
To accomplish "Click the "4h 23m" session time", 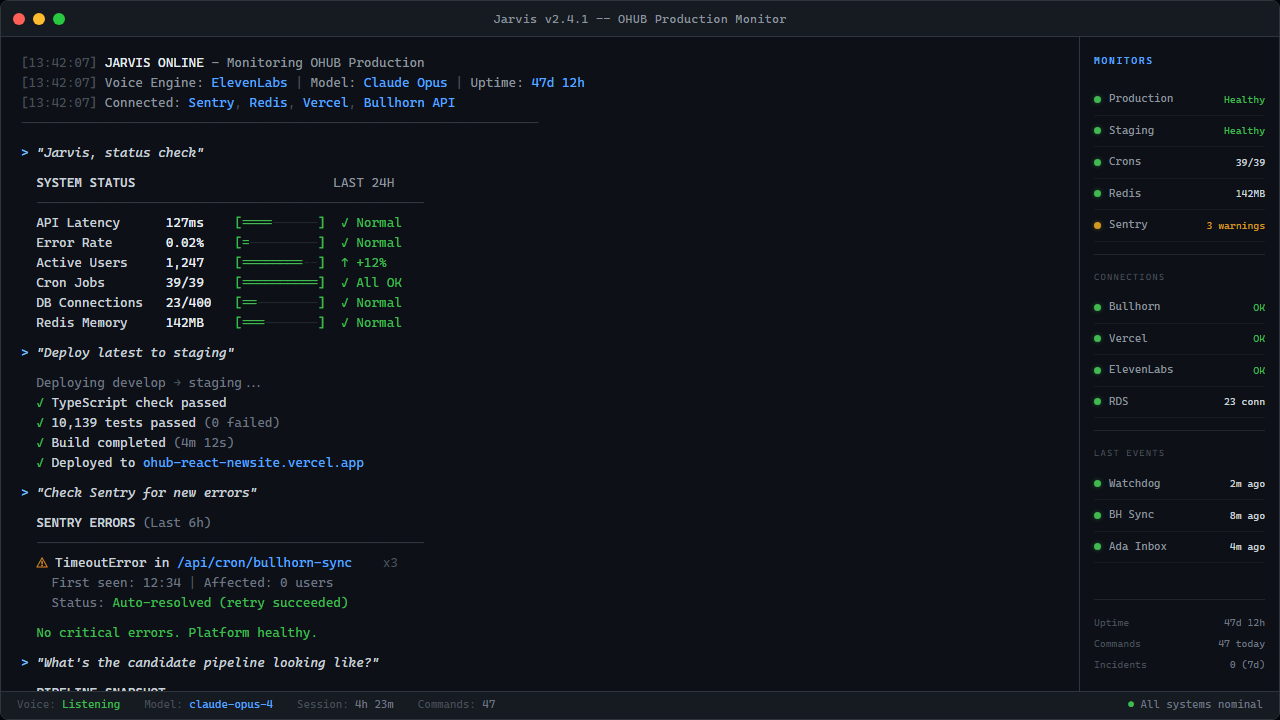I will point(374,704).
